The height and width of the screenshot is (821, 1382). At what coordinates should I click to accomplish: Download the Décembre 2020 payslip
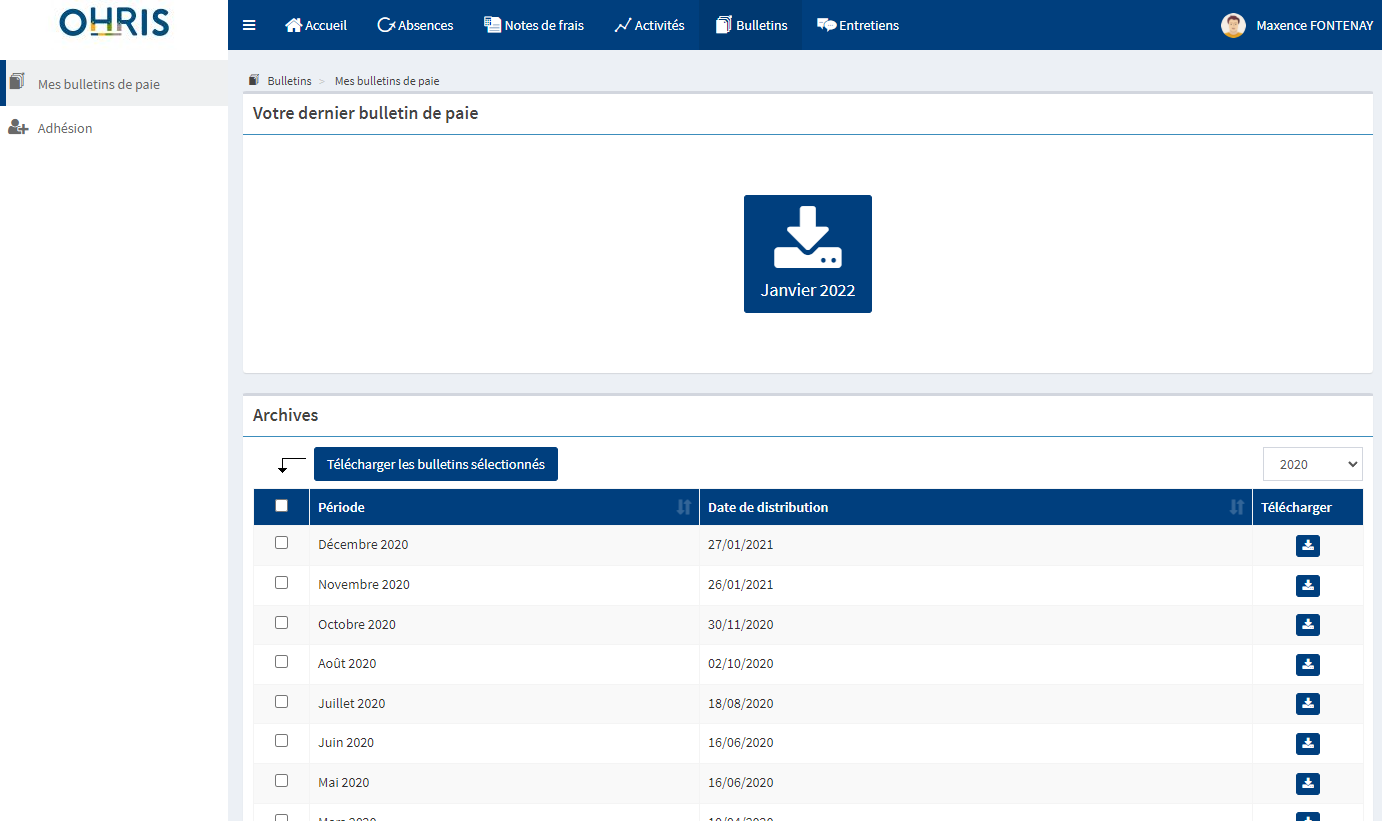(x=1307, y=546)
